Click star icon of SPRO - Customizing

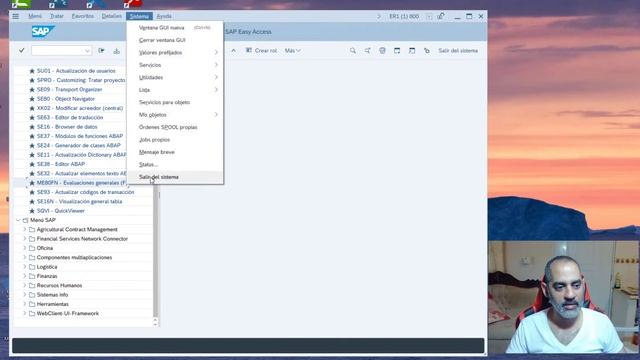[x=32, y=80]
